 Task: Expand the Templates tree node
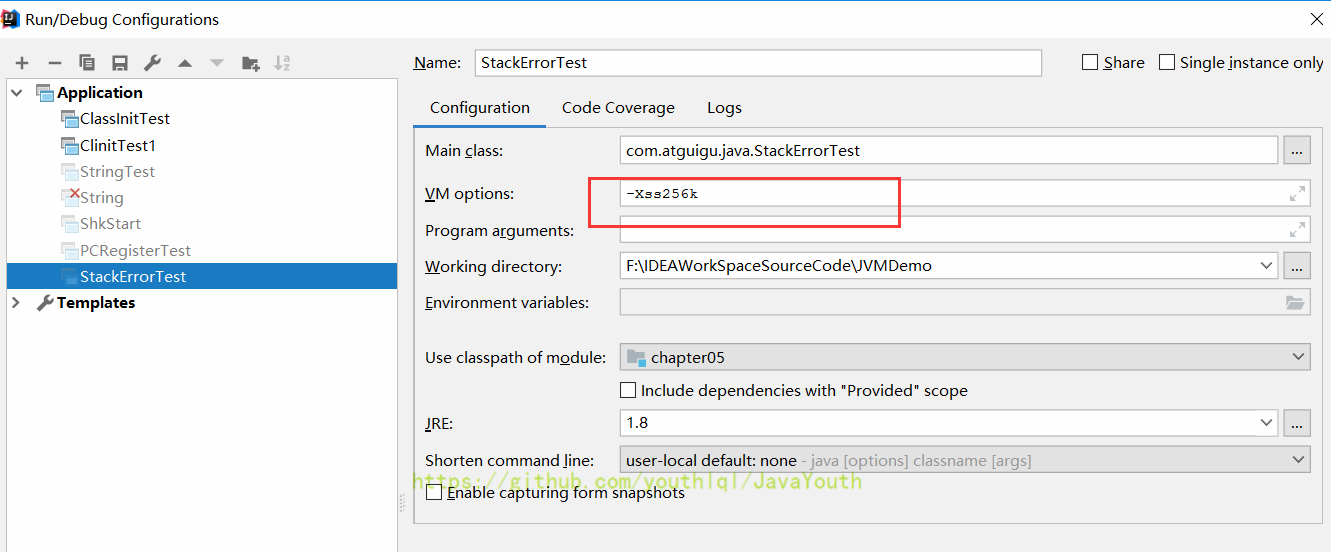17,302
